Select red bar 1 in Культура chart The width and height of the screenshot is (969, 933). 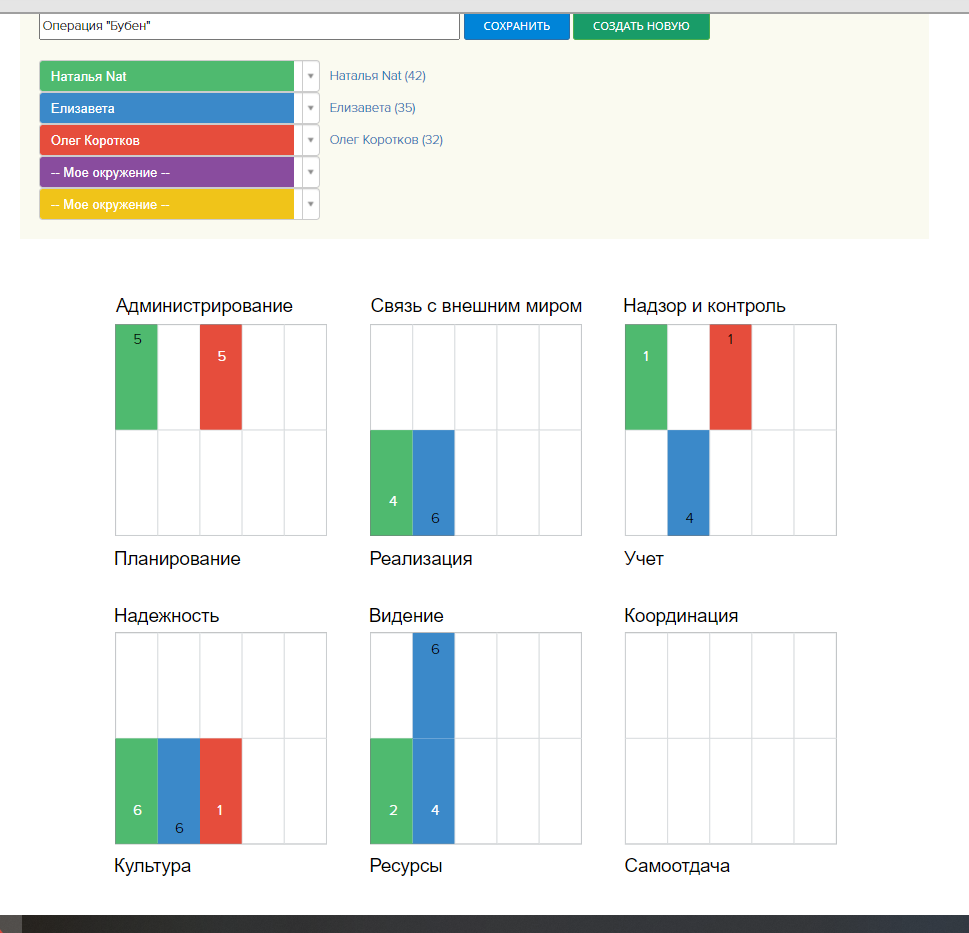click(x=221, y=791)
